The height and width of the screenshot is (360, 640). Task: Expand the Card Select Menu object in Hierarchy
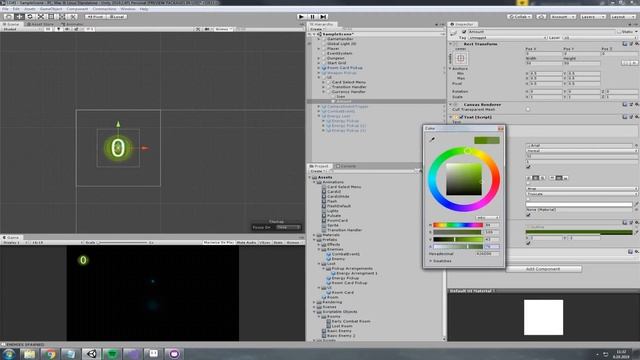coord(324,82)
